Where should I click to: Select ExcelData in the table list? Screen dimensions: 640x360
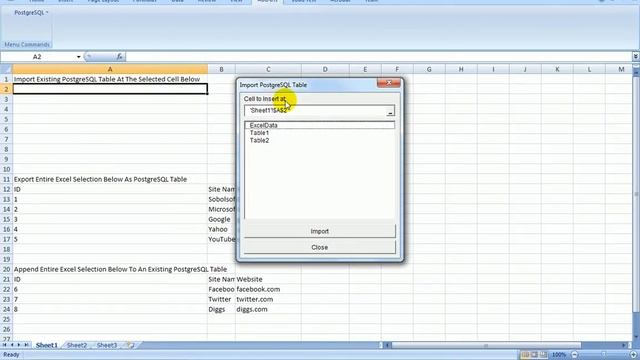pos(320,125)
